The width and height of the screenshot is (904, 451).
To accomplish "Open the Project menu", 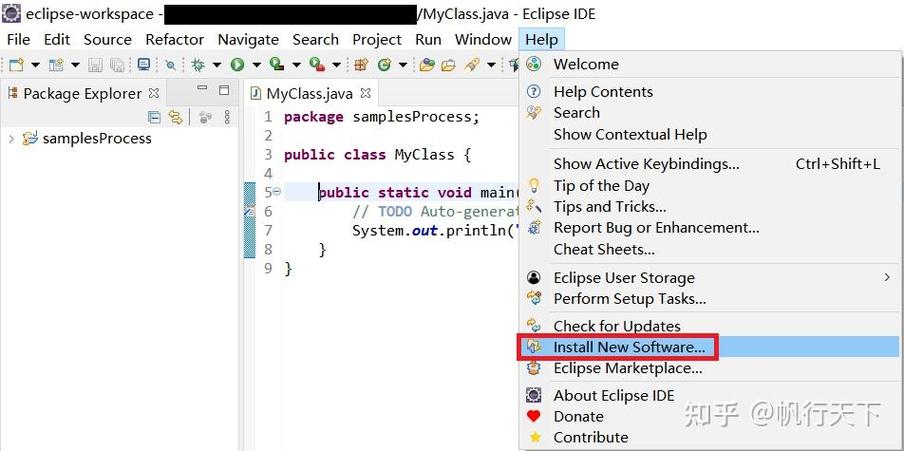I will (x=377, y=40).
